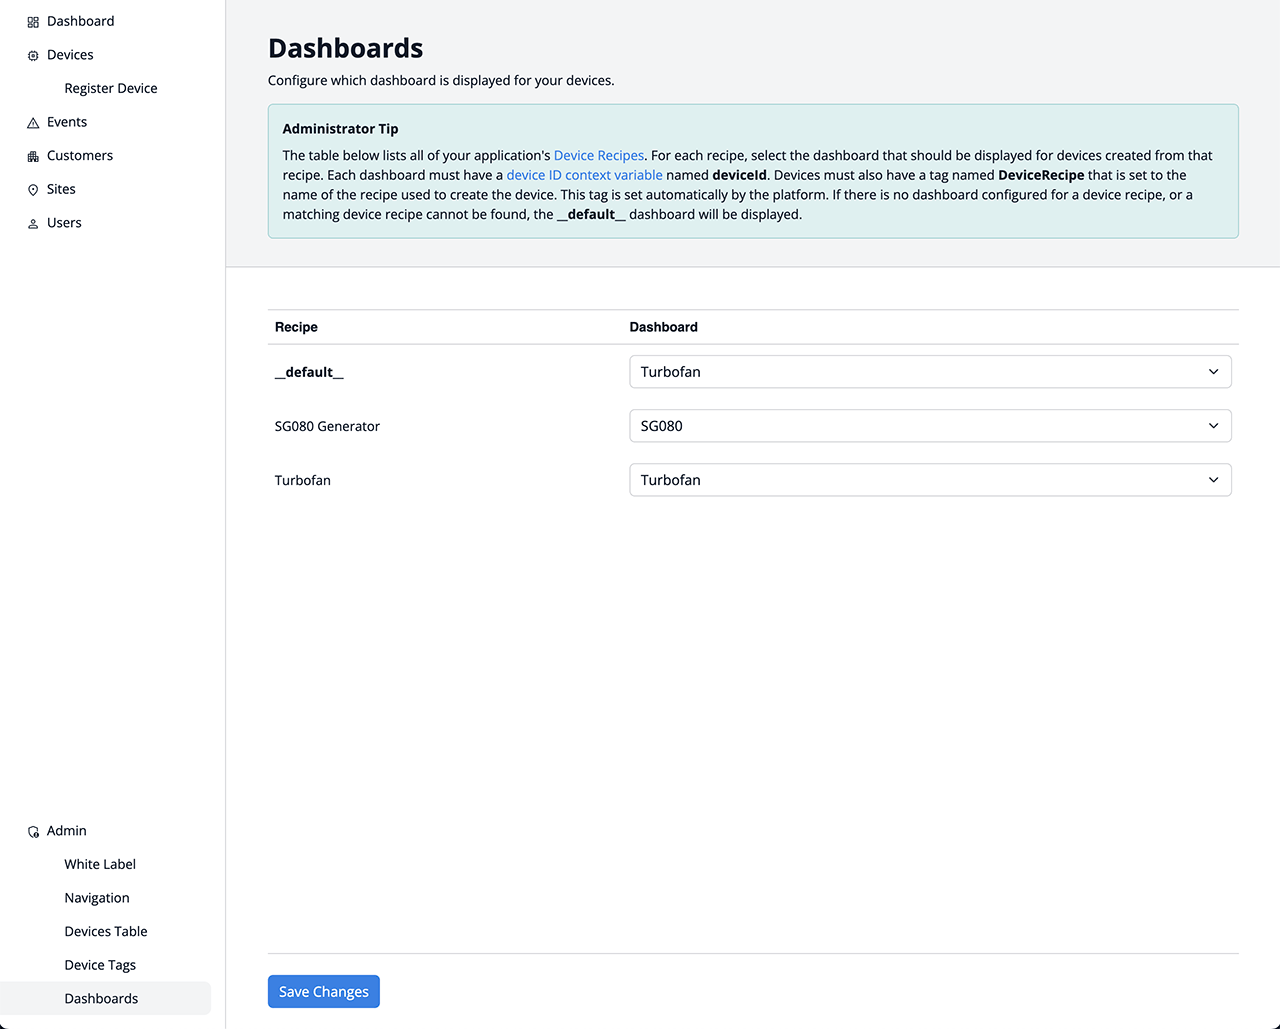Click the Dashboard grid icon in sidebar
Screen dimensions: 1280x1029
click(33, 22)
